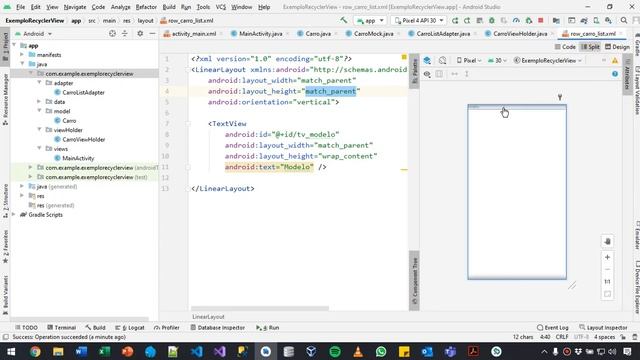Open the Event Log

(552, 327)
